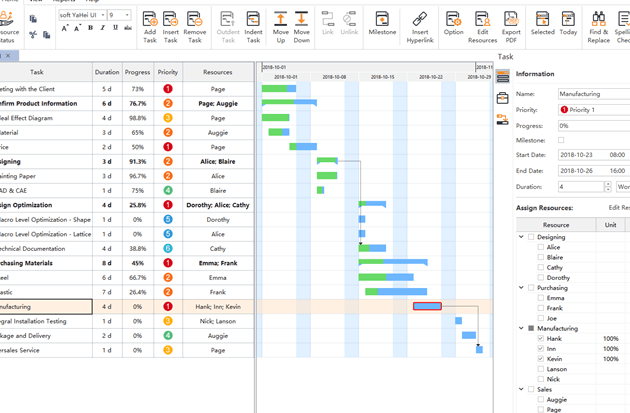Image resolution: width=630 pixels, height=413 pixels.
Task: Jump to Today in the chart
Action: coord(568,23)
